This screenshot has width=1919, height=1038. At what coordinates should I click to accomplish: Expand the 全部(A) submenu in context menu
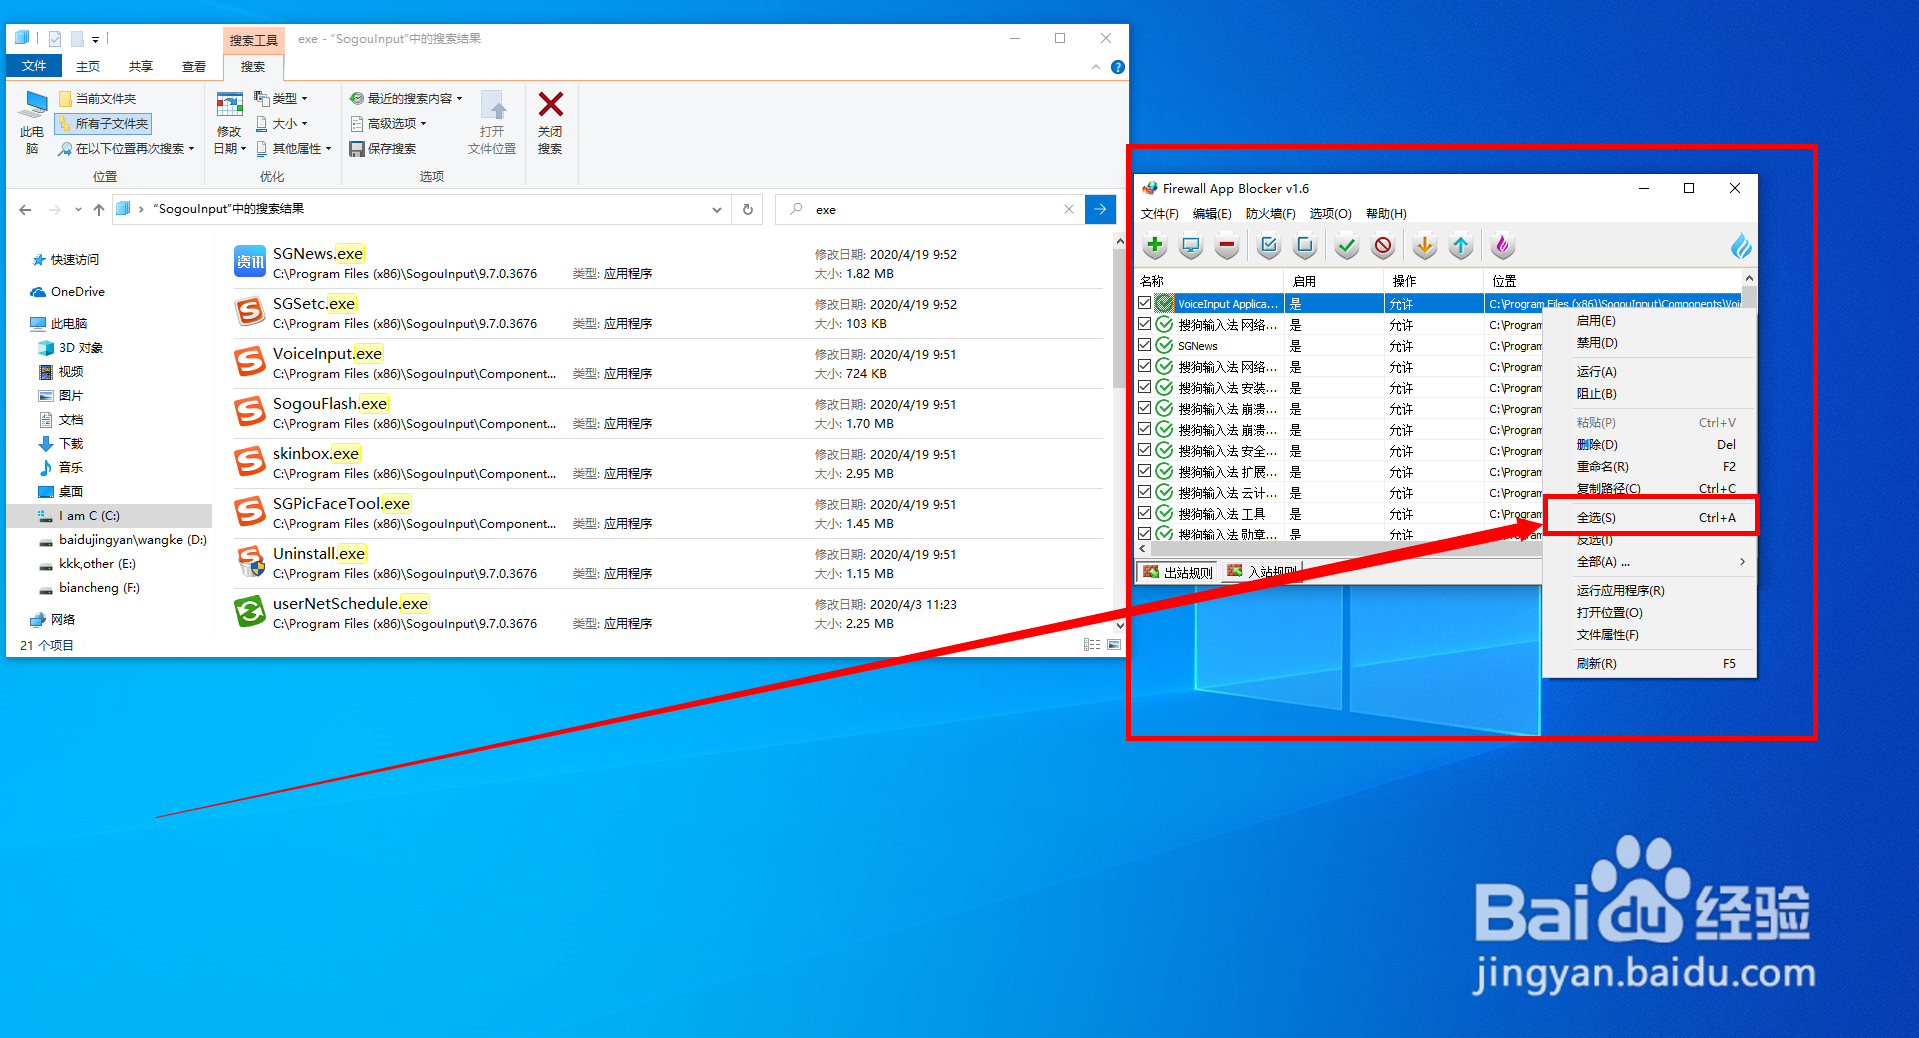pos(1650,562)
